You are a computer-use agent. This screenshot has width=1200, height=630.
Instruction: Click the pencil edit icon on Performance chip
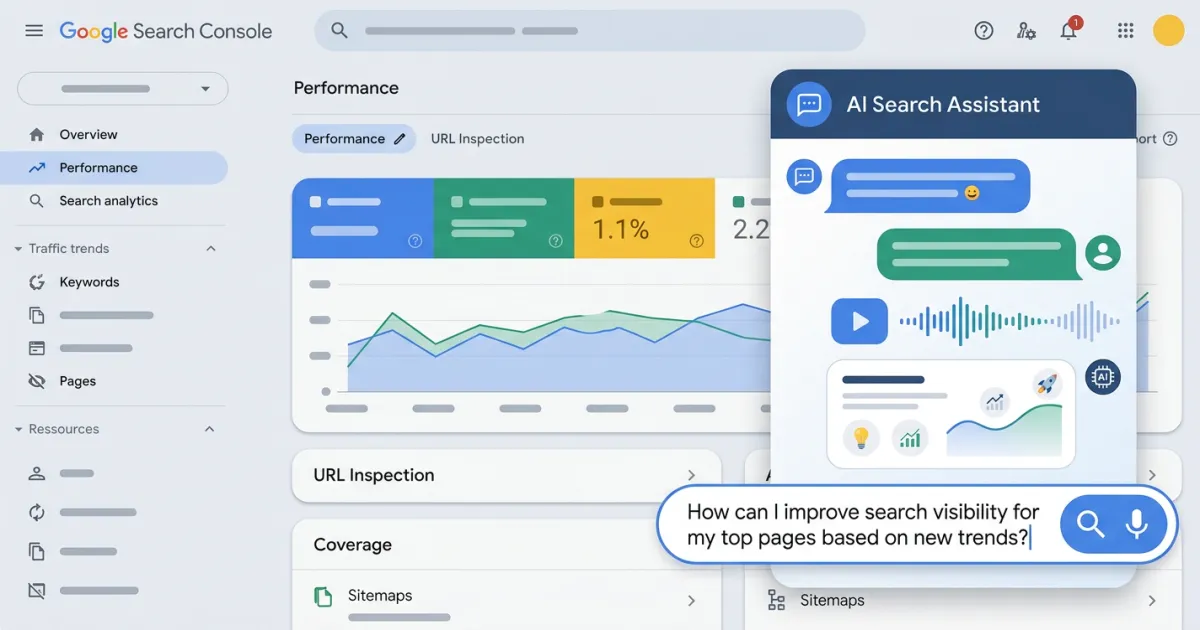(x=400, y=139)
